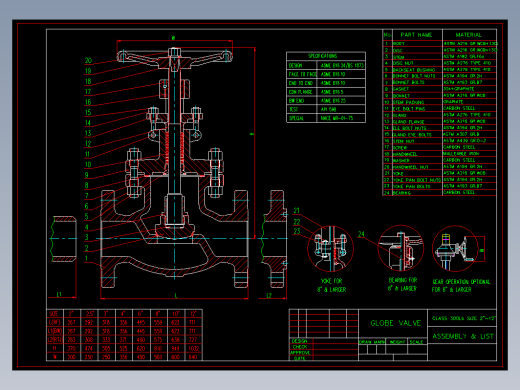
Task: Click the STEM PACKING part name
Action: coord(408,102)
